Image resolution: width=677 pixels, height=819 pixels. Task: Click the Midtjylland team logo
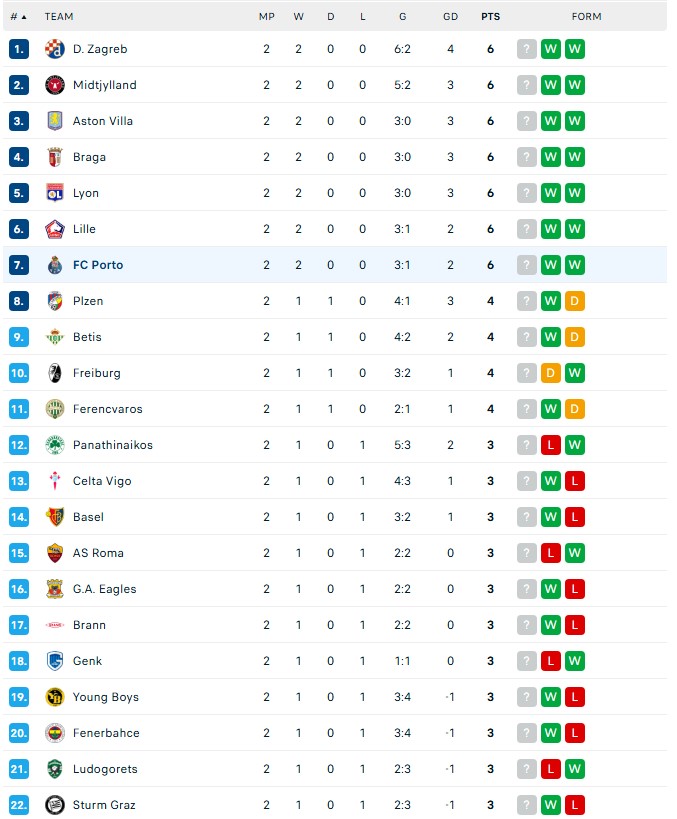55,85
